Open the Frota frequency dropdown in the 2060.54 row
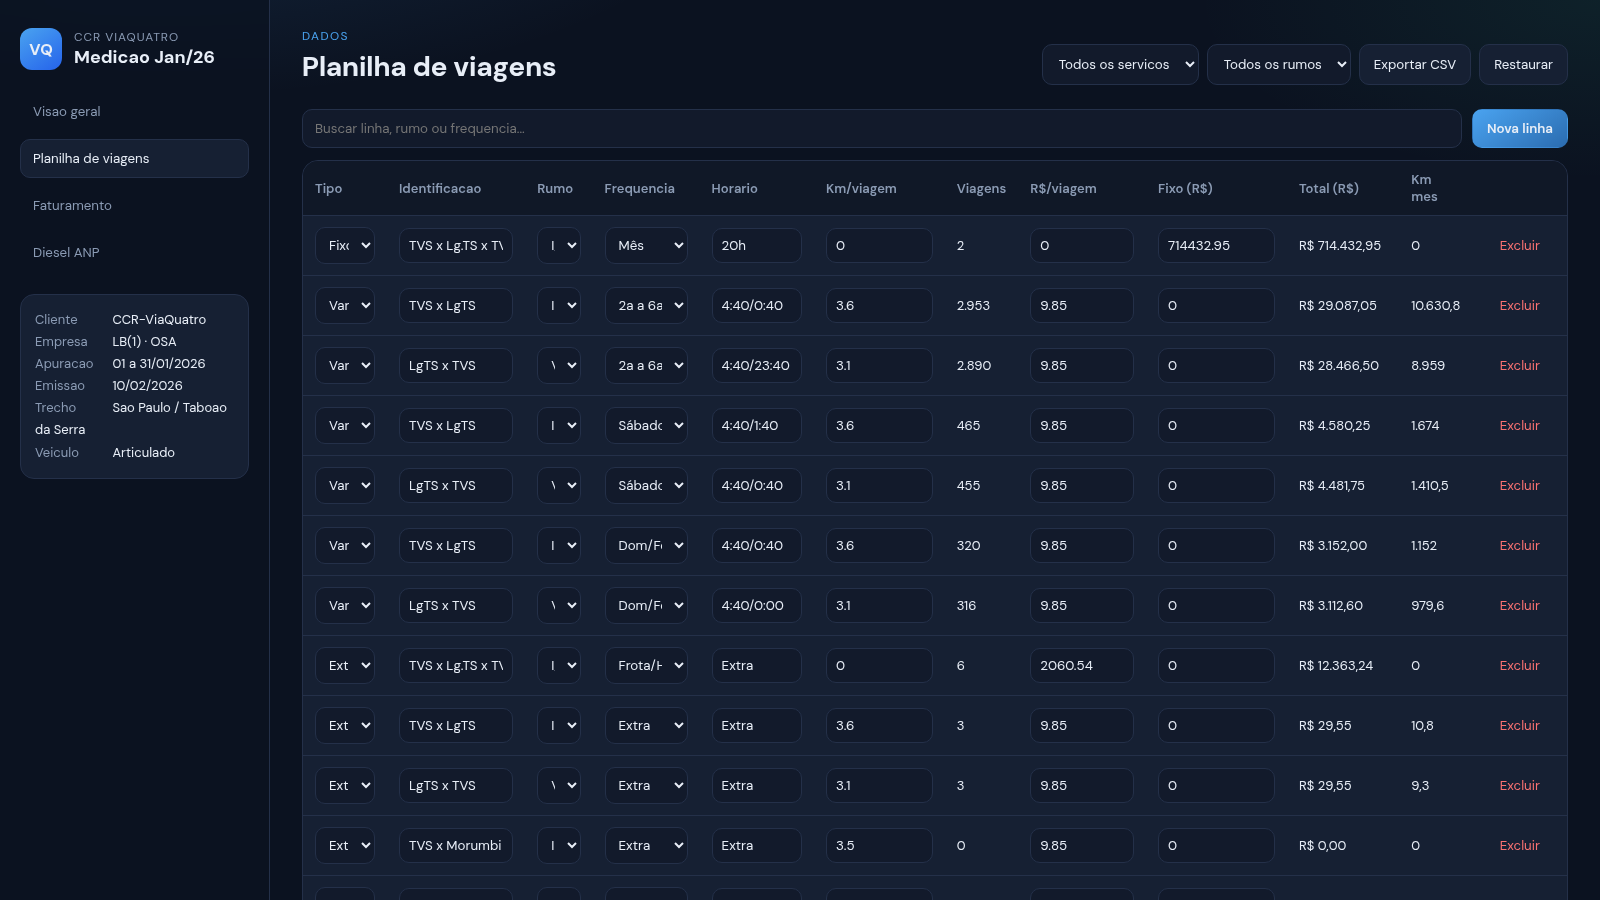The height and width of the screenshot is (900, 1600). tap(646, 665)
